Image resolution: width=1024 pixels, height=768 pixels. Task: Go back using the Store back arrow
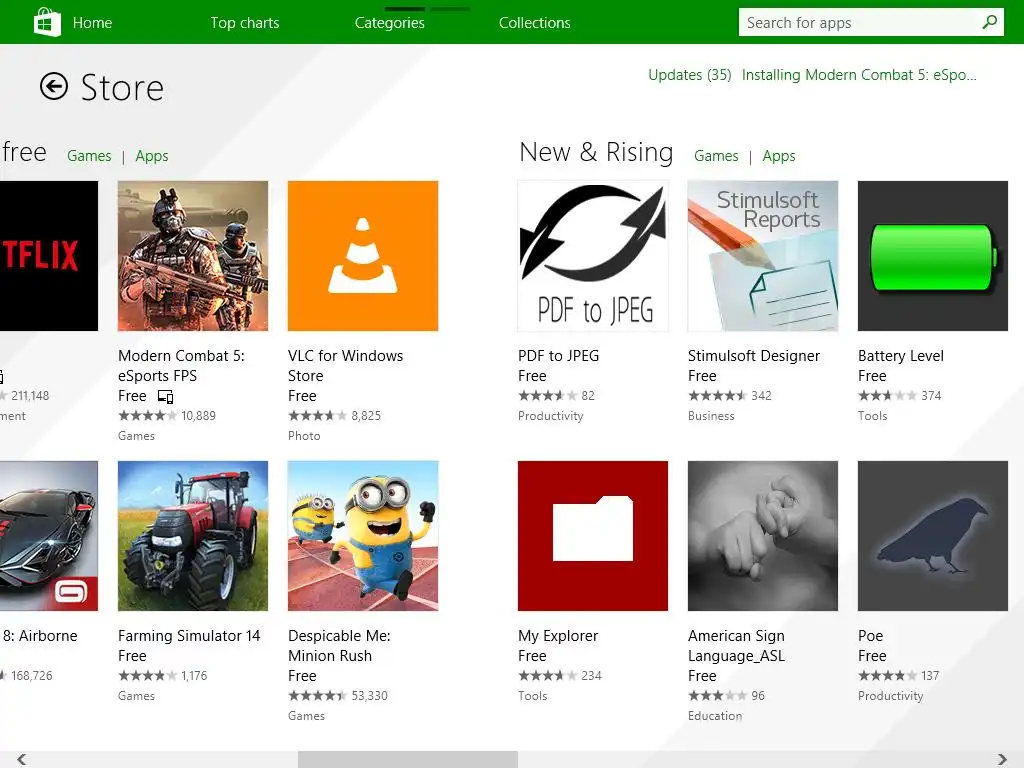(54, 86)
